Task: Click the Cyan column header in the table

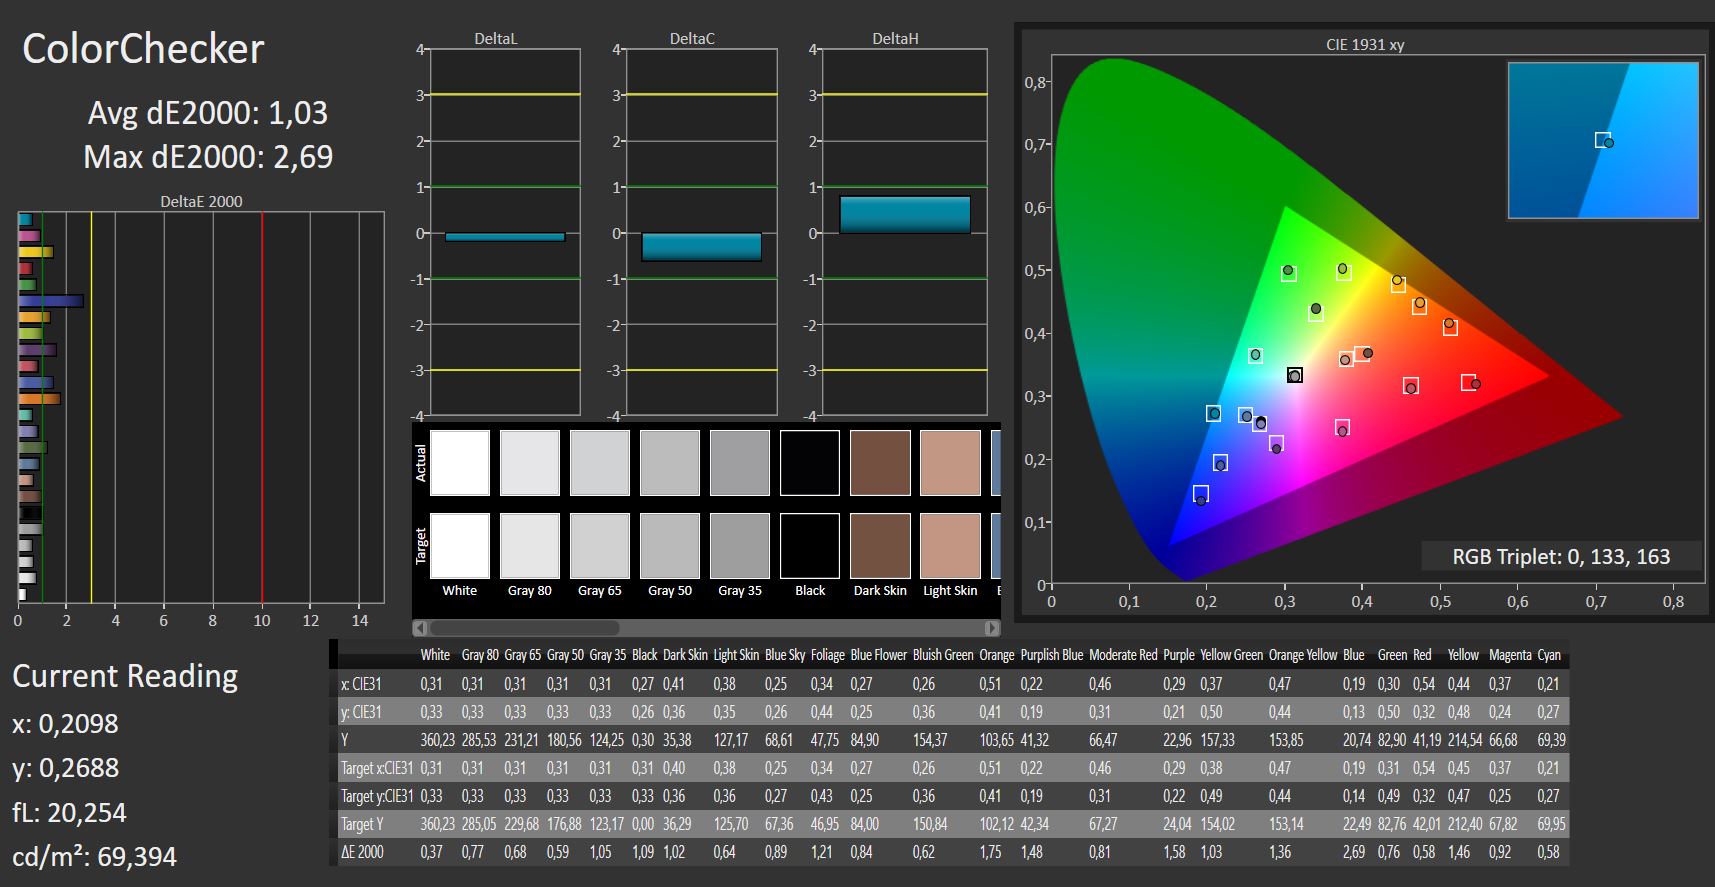Action: click(x=1549, y=655)
